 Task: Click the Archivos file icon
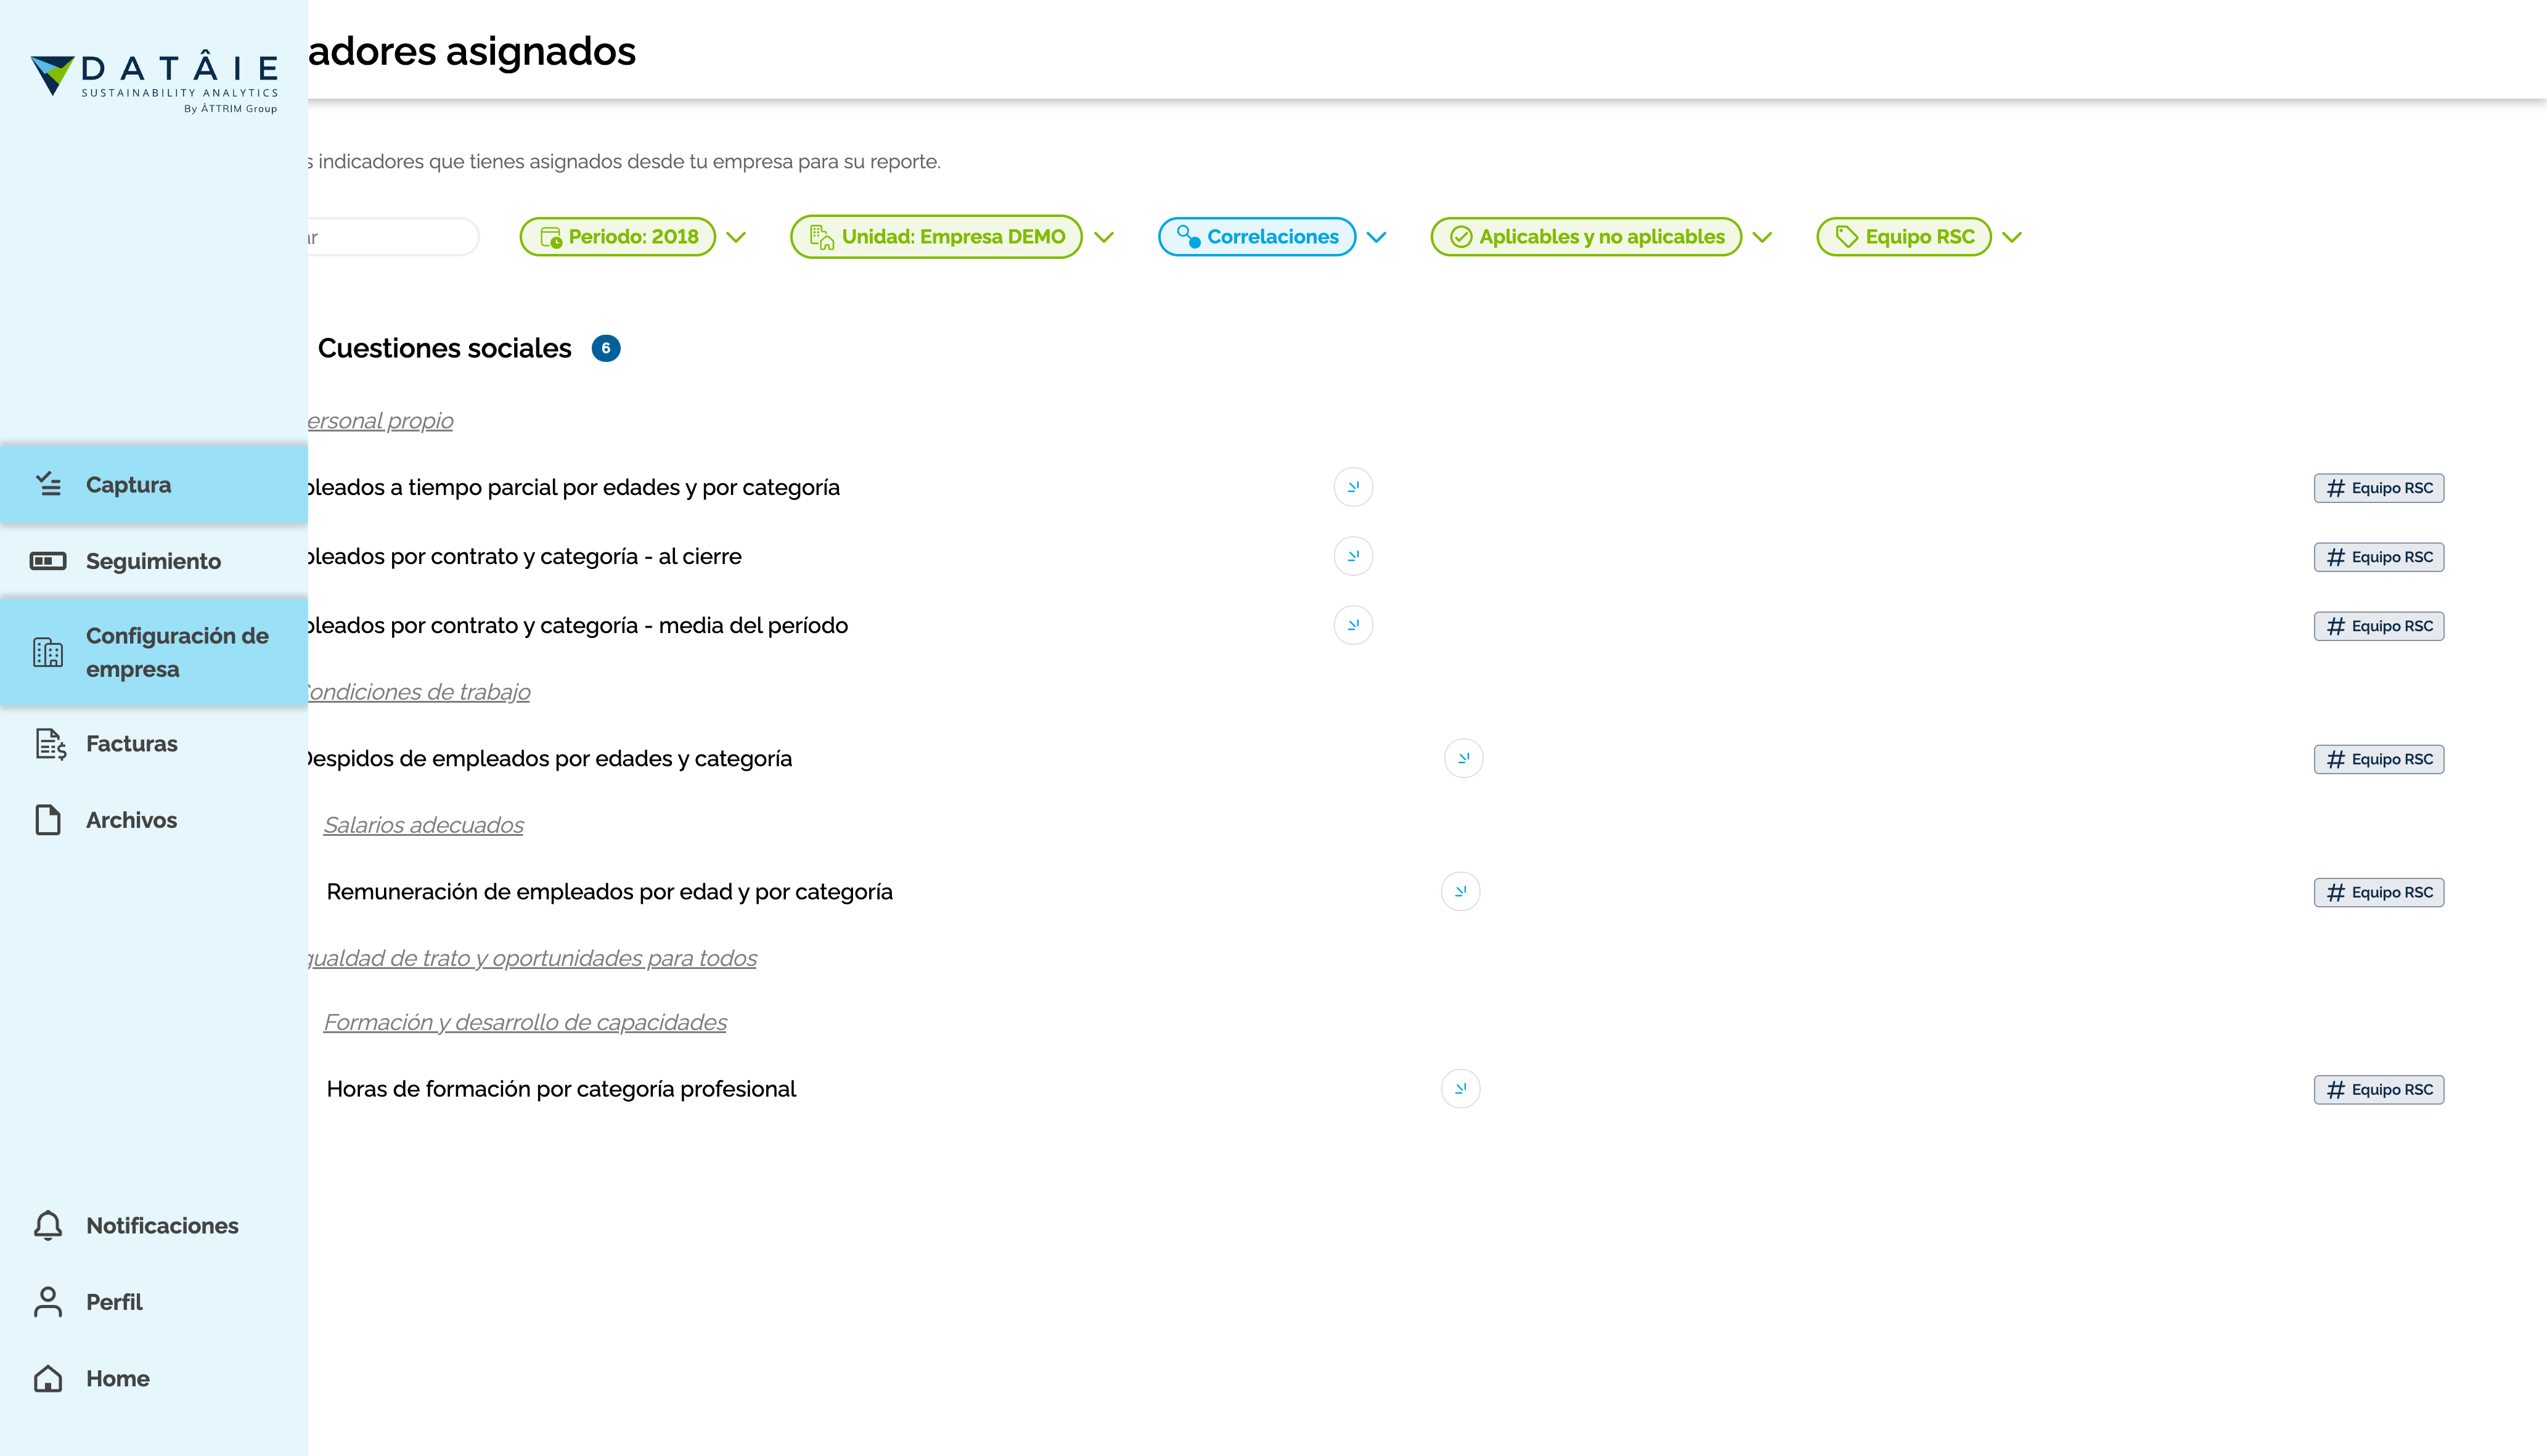point(48,820)
